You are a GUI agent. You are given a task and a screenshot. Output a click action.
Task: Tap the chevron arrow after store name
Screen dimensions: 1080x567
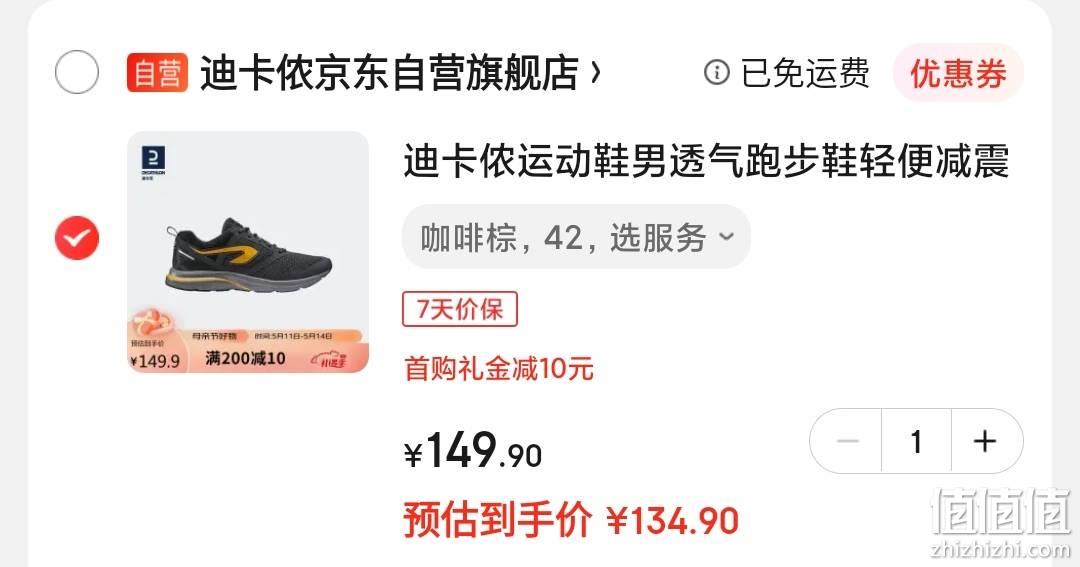(x=596, y=72)
